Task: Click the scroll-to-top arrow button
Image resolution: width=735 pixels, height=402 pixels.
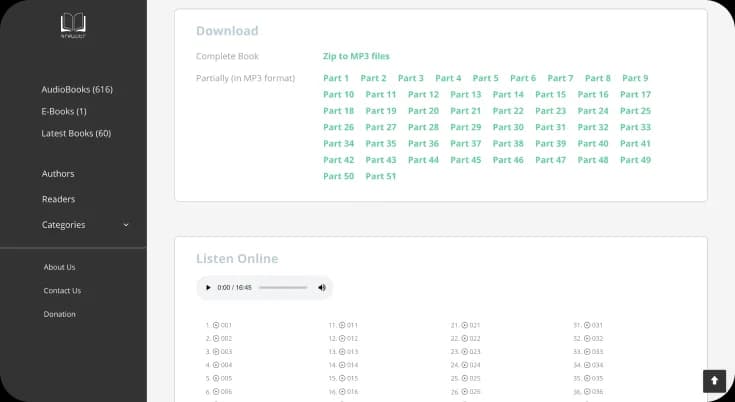Action: coord(714,380)
